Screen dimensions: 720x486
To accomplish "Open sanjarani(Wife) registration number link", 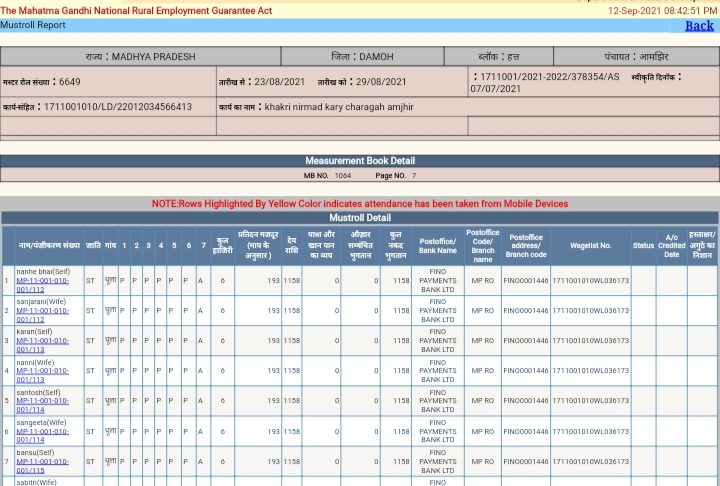I will coord(42,315).
